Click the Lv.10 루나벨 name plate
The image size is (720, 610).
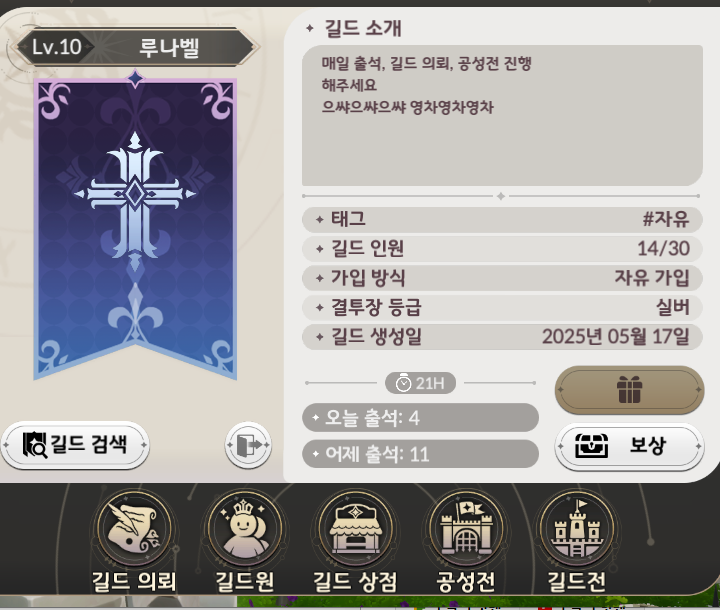[x=135, y=47]
